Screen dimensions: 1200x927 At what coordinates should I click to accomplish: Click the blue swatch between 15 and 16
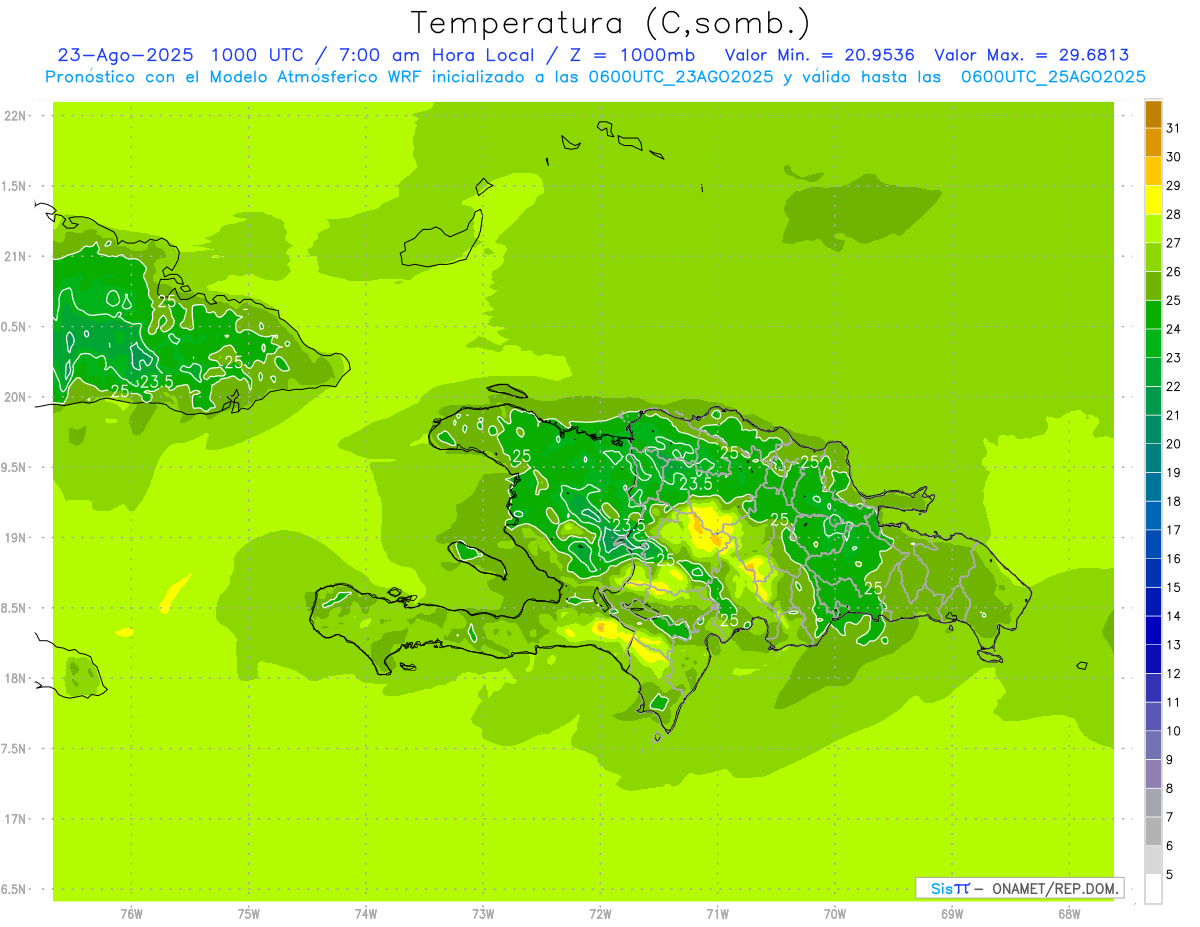click(x=1153, y=574)
